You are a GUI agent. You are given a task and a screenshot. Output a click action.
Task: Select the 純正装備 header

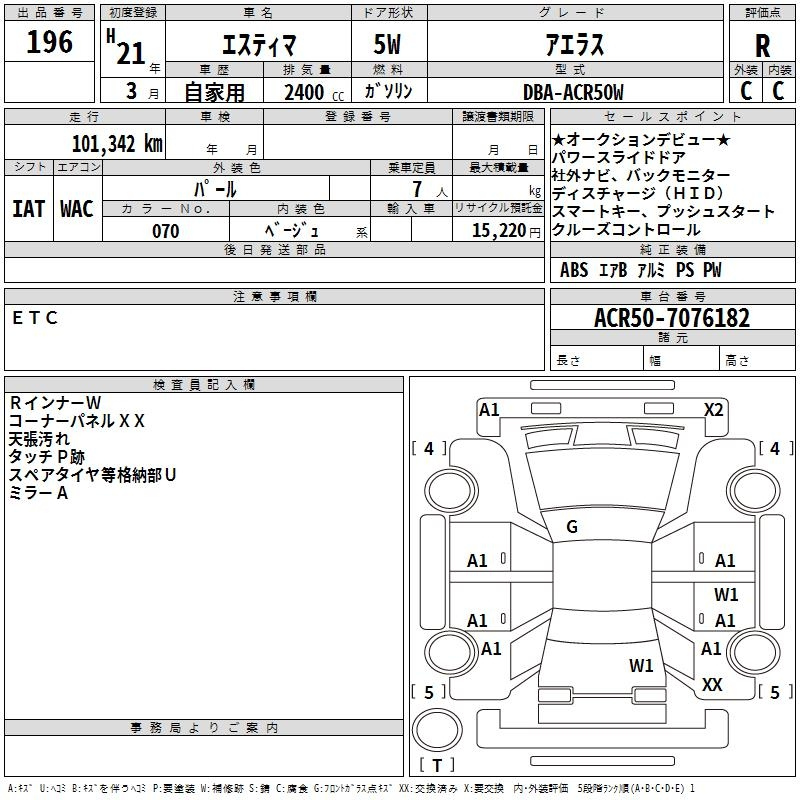672,249
